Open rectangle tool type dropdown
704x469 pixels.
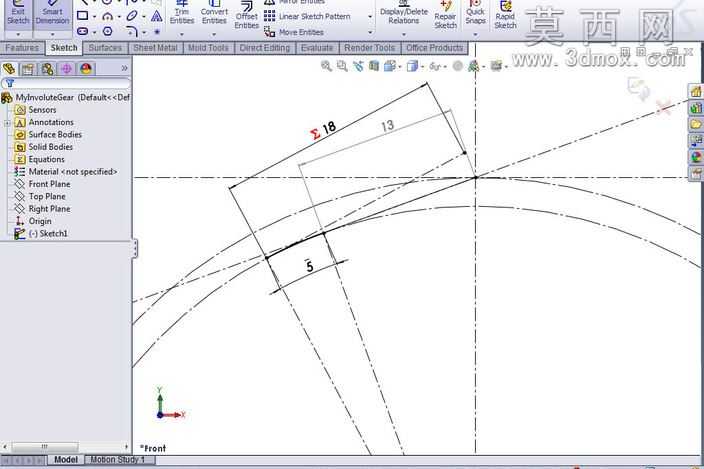94,17
